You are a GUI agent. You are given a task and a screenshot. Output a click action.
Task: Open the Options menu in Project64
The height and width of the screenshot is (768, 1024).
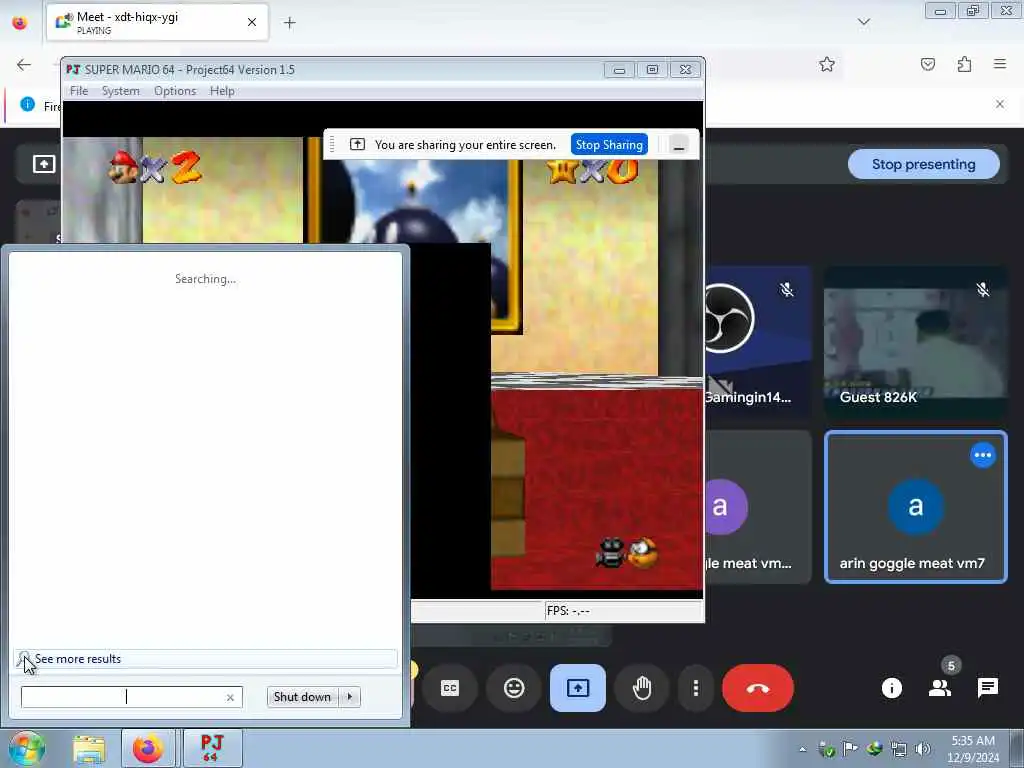pyautogui.click(x=175, y=91)
